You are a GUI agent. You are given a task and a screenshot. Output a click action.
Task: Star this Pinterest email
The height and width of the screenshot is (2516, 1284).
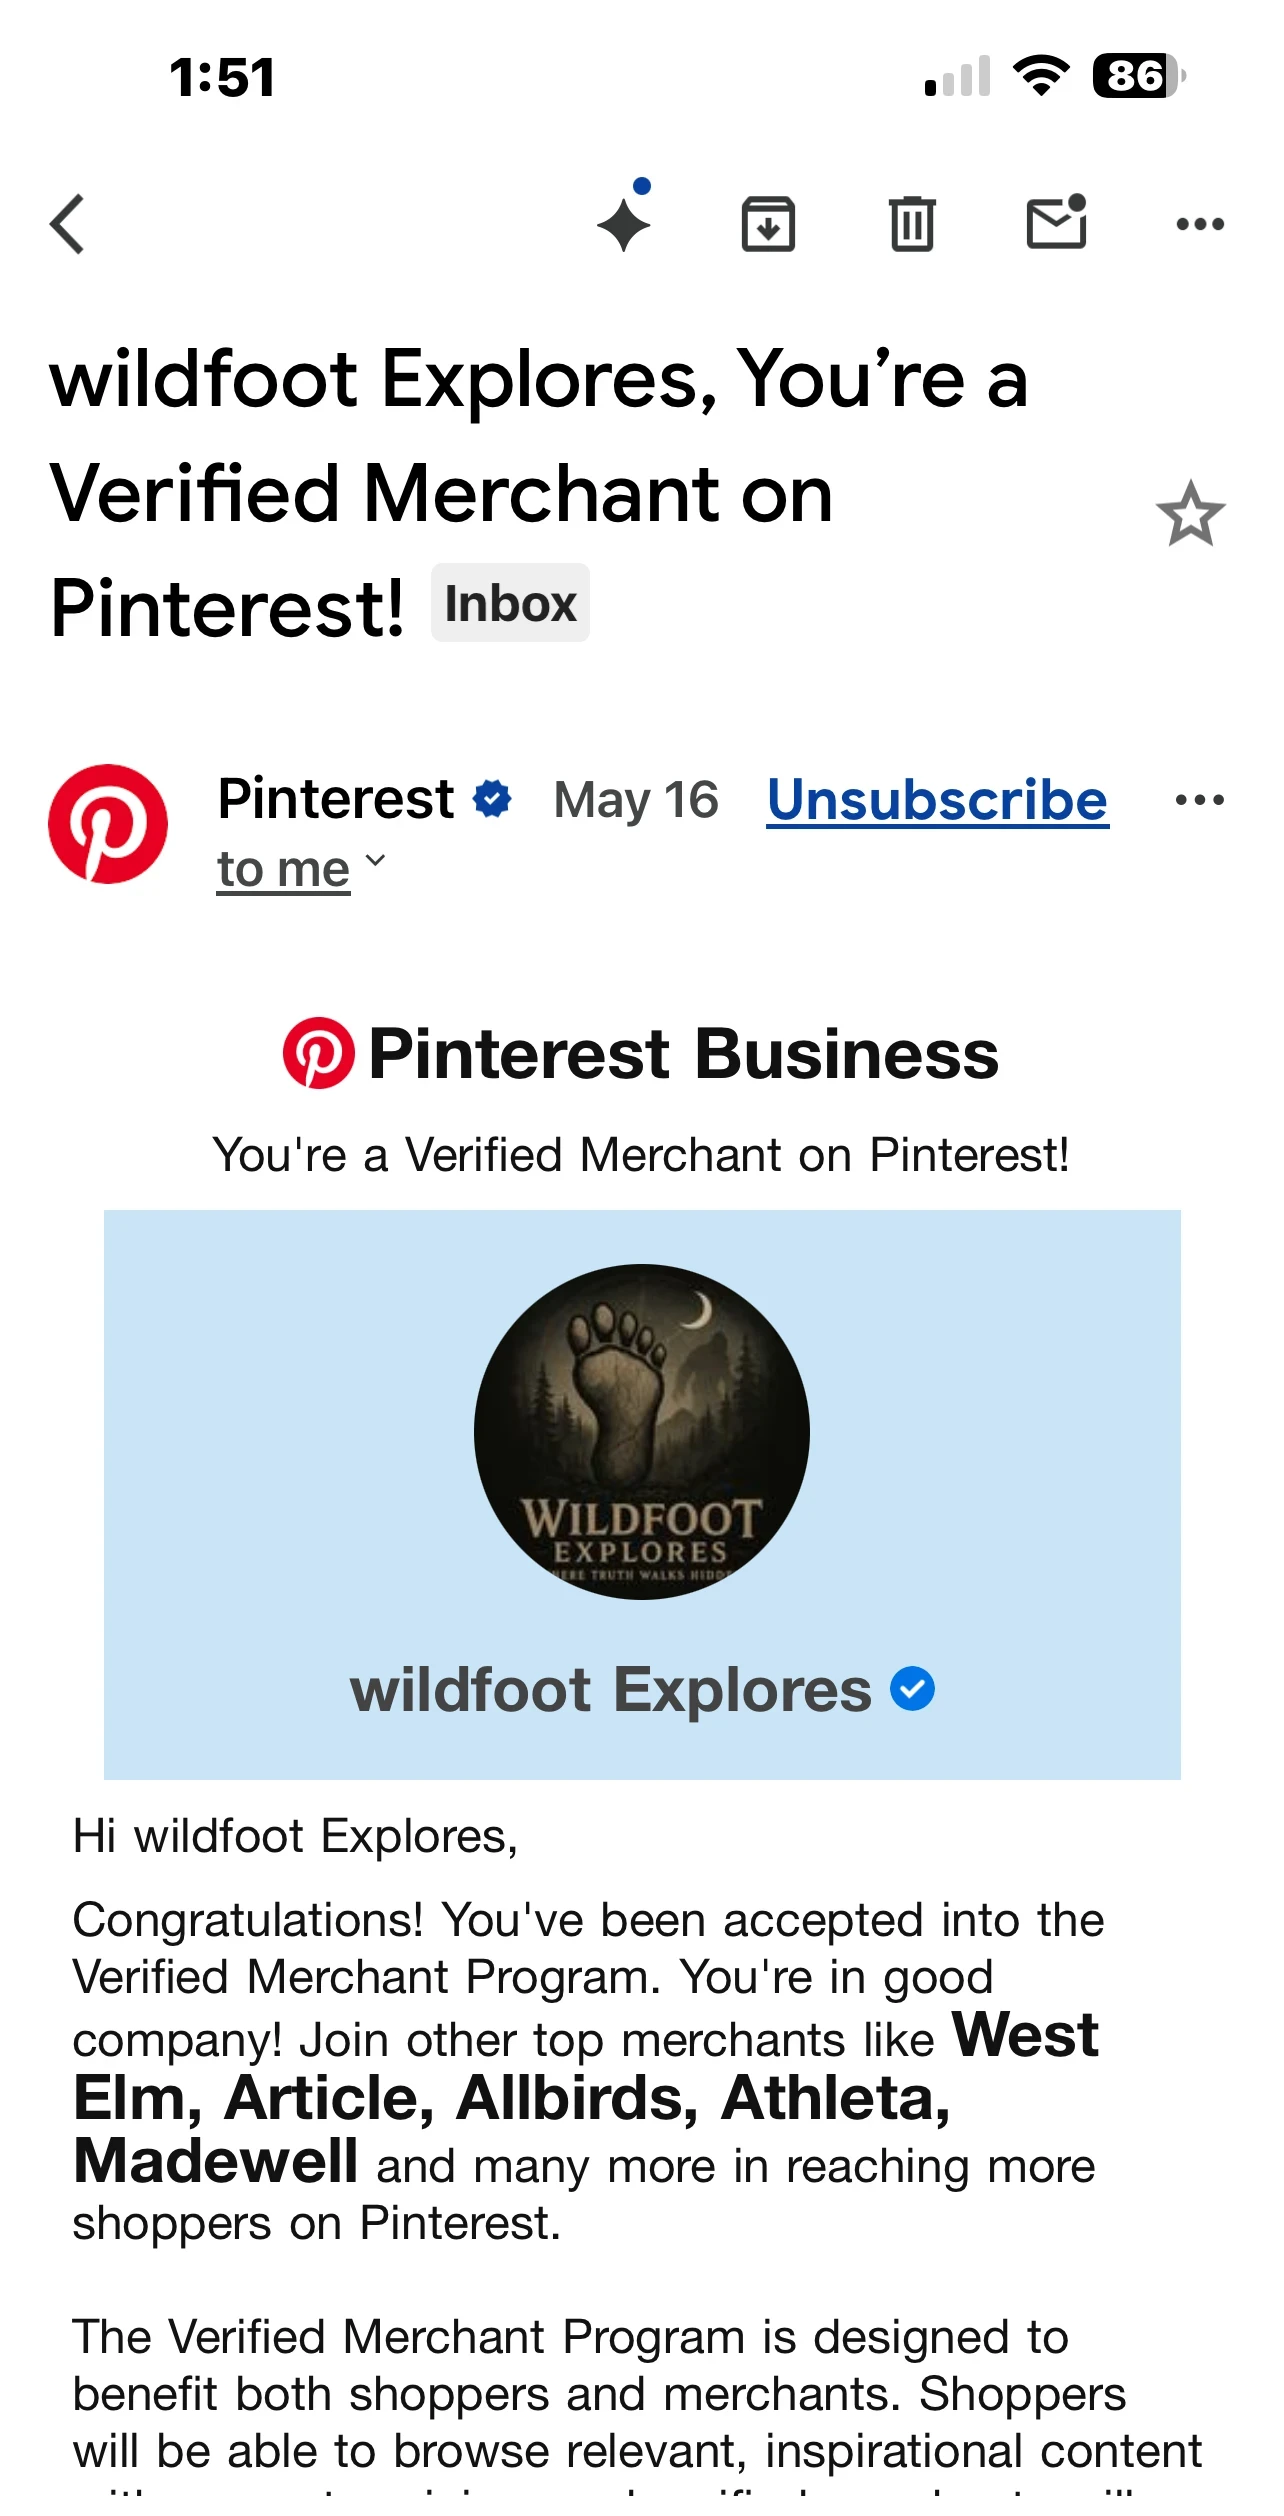click(1190, 515)
